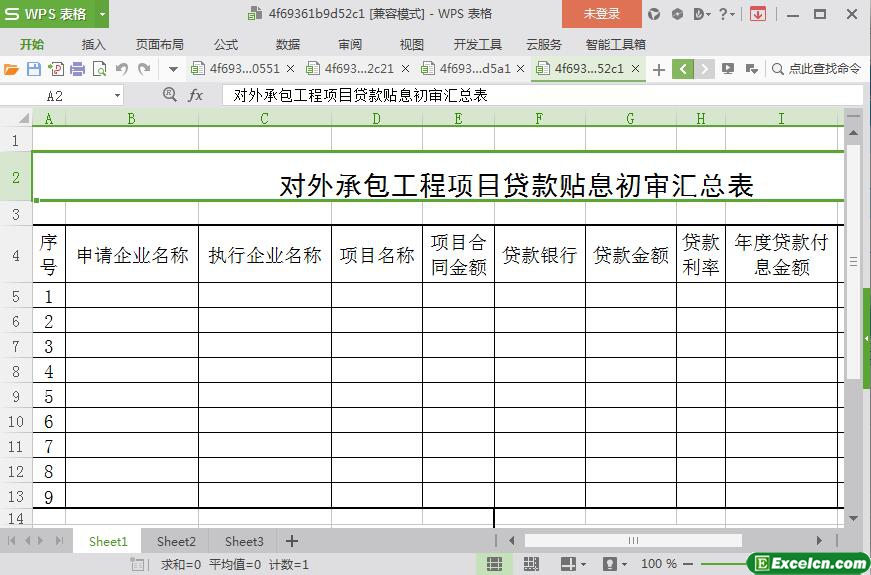
Task: Click the Open folder icon in quick toolbar
Action: [x=11, y=69]
